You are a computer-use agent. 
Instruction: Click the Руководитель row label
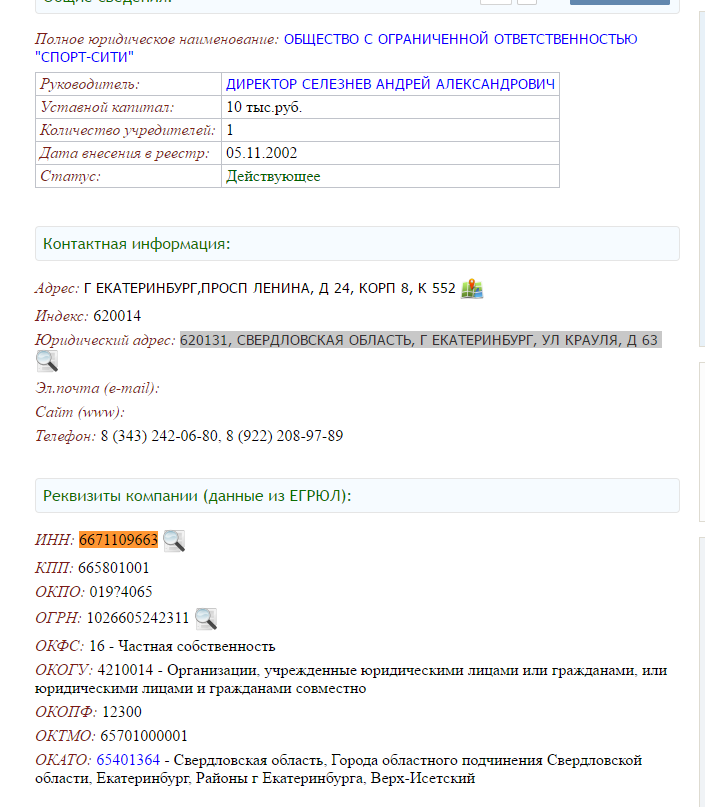click(90, 84)
